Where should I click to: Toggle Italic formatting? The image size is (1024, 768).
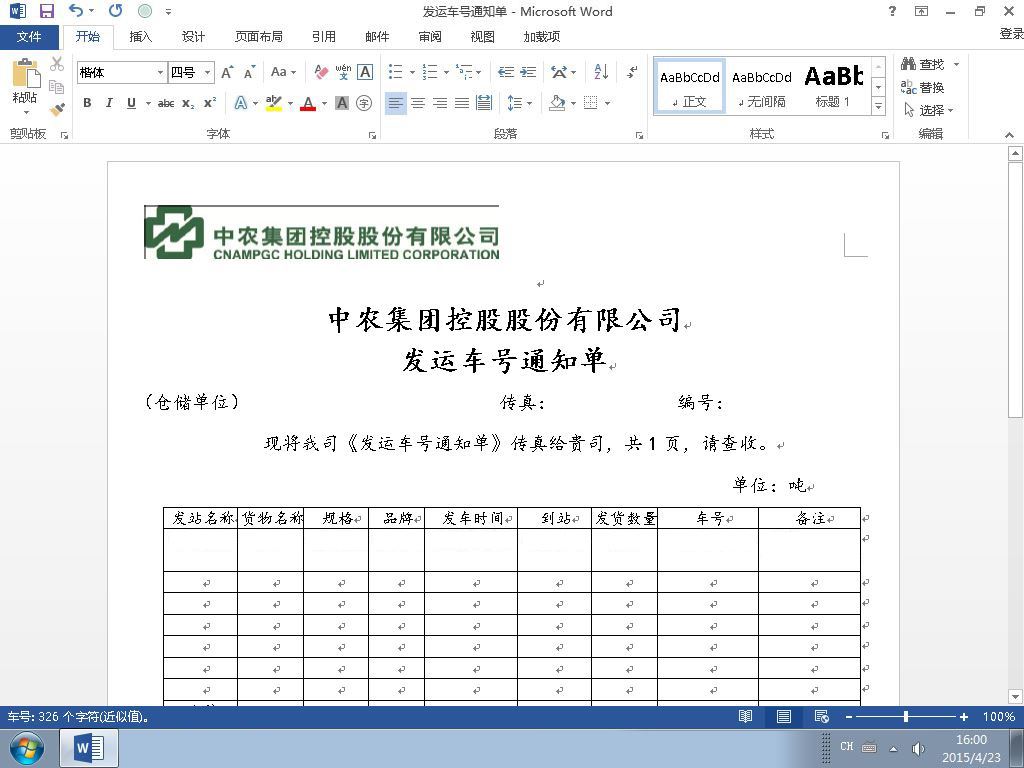(x=109, y=103)
